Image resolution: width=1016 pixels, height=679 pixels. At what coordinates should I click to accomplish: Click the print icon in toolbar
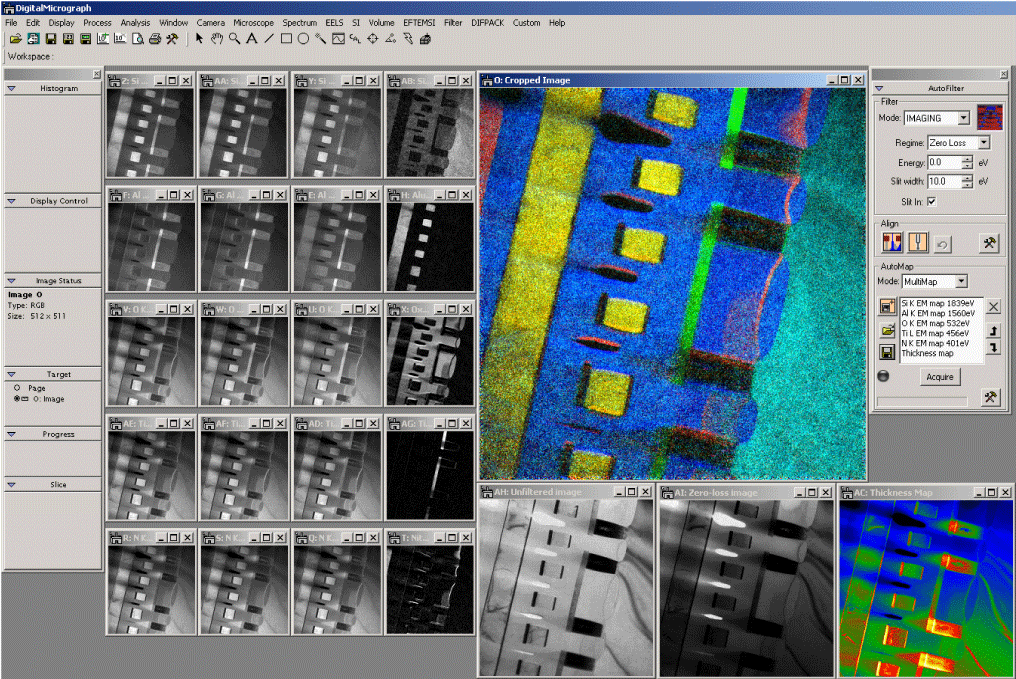[x=155, y=39]
